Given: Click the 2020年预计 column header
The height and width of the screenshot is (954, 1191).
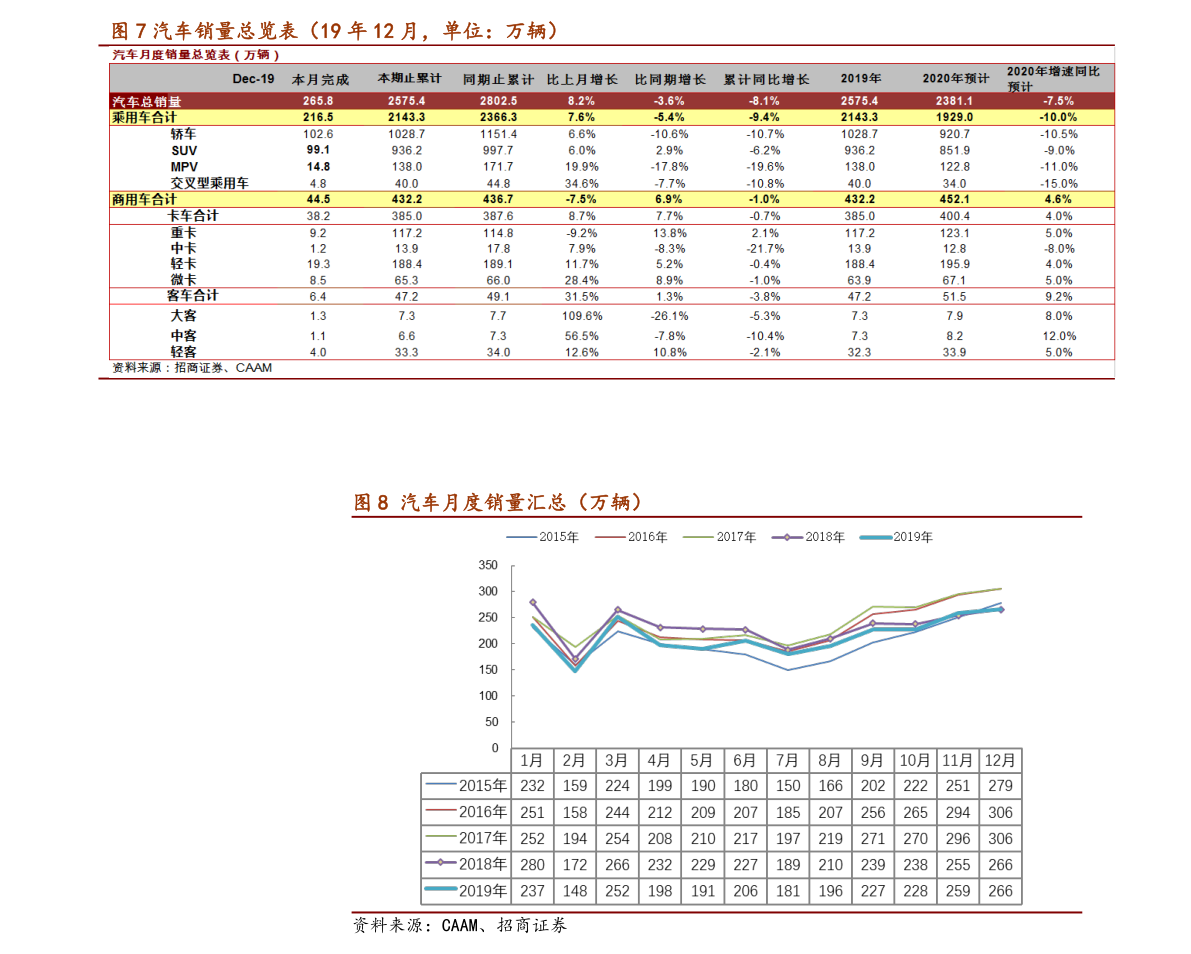Looking at the screenshot, I should click(x=955, y=79).
